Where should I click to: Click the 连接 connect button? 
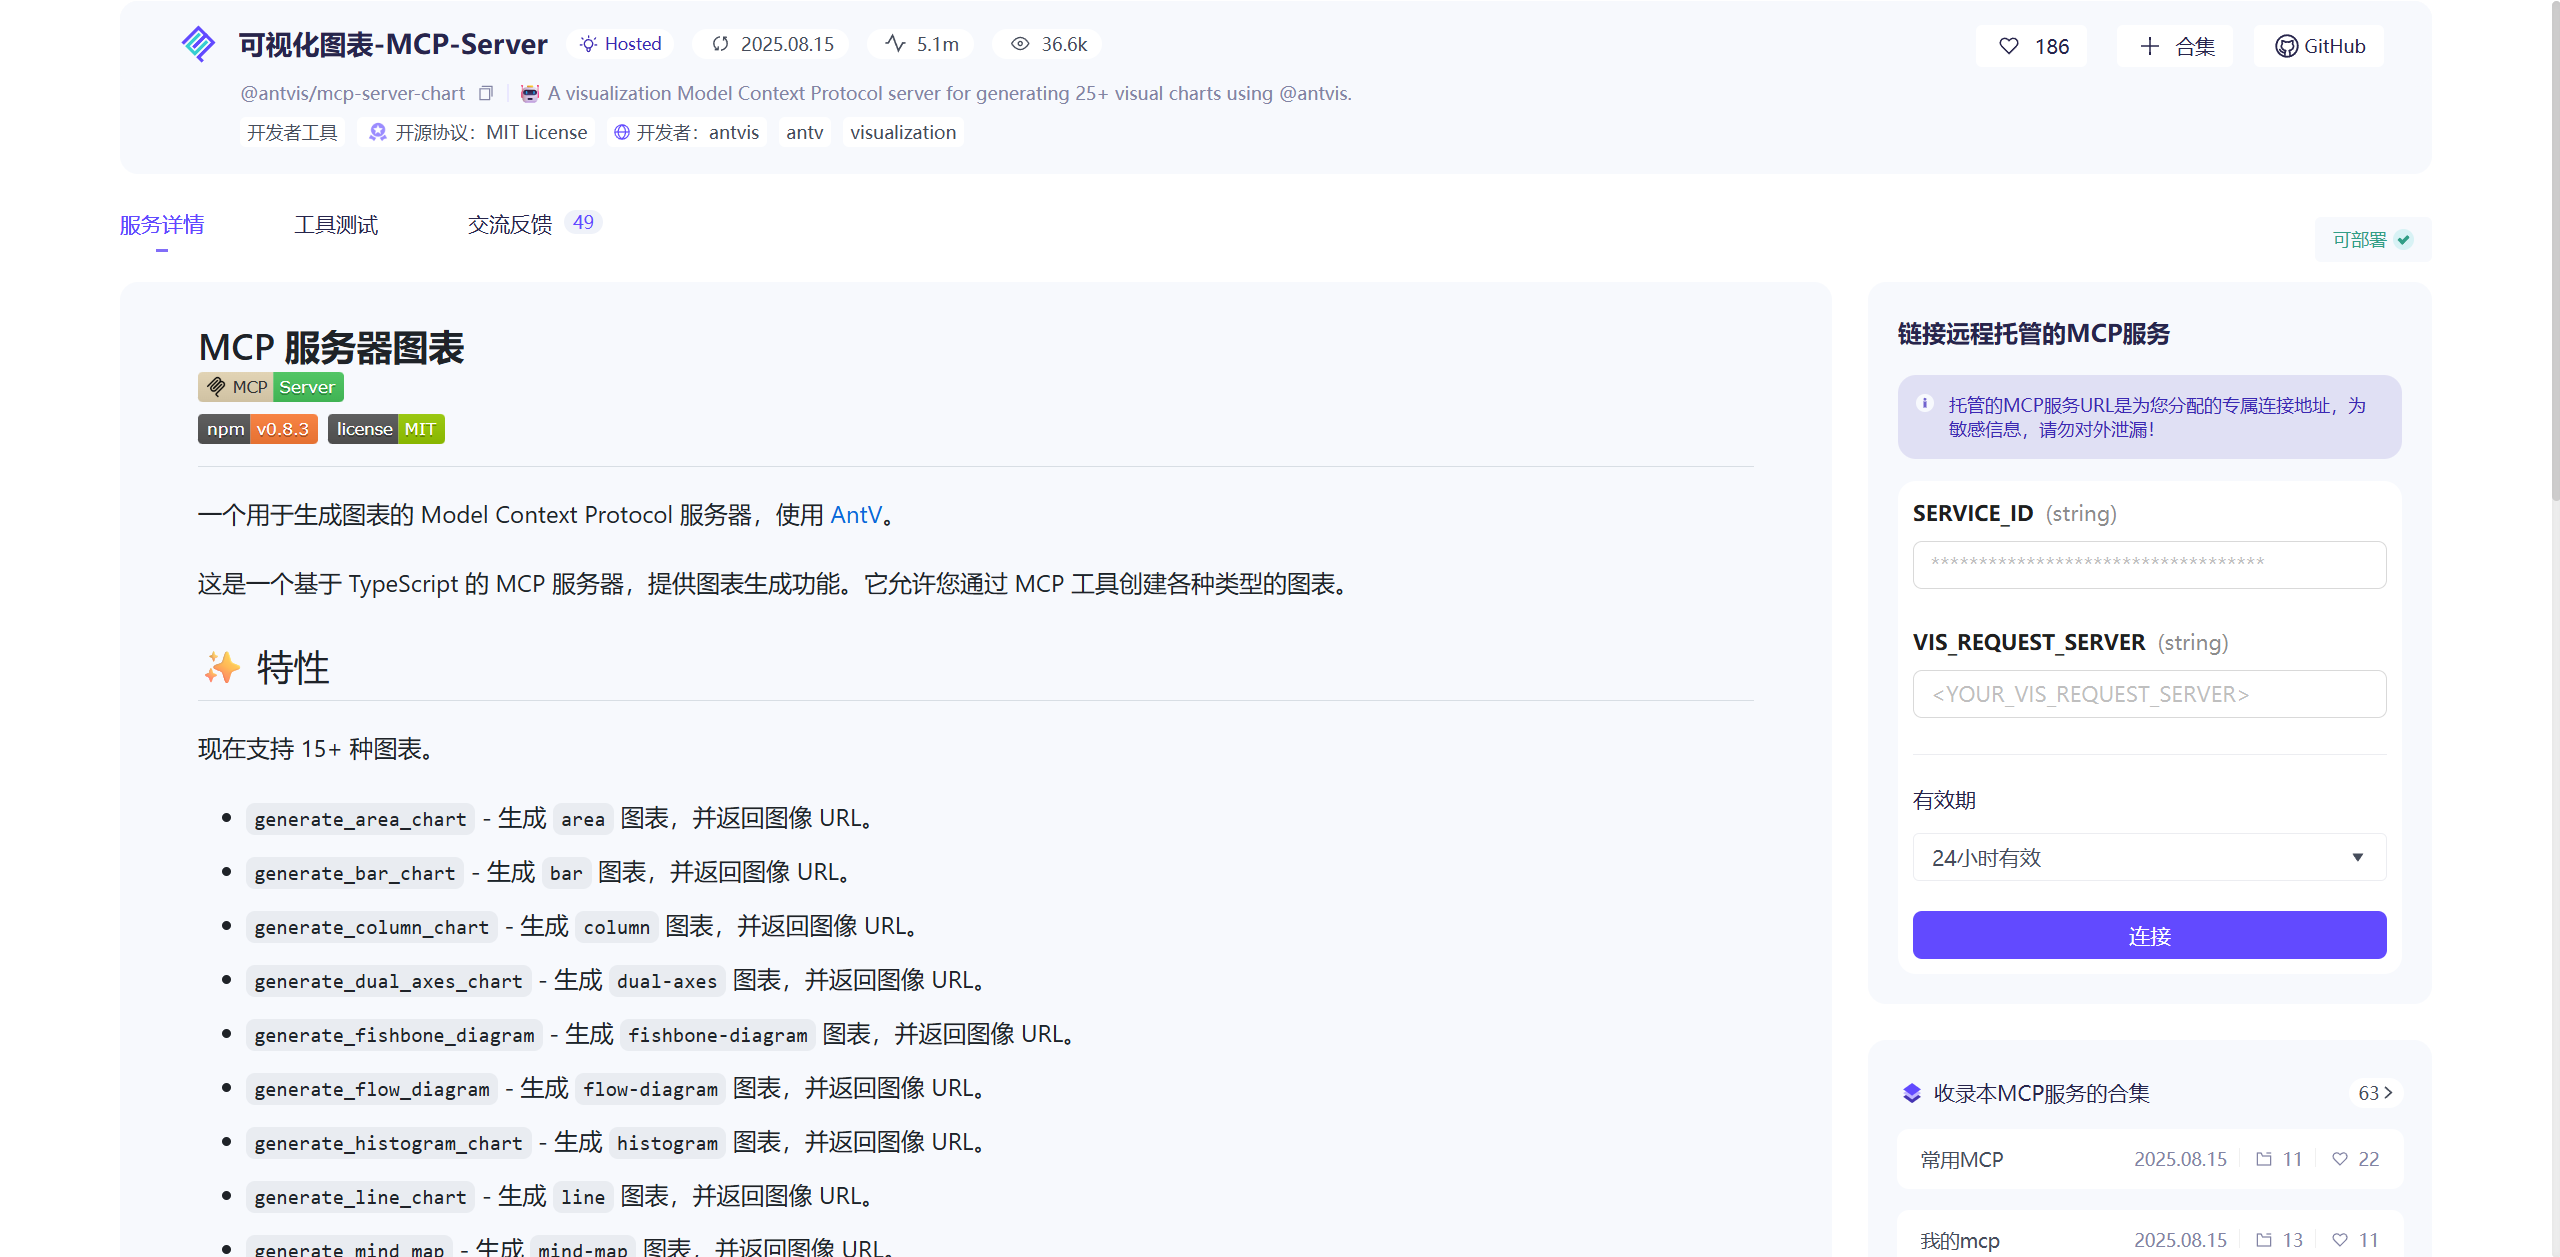click(x=2149, y=935)
